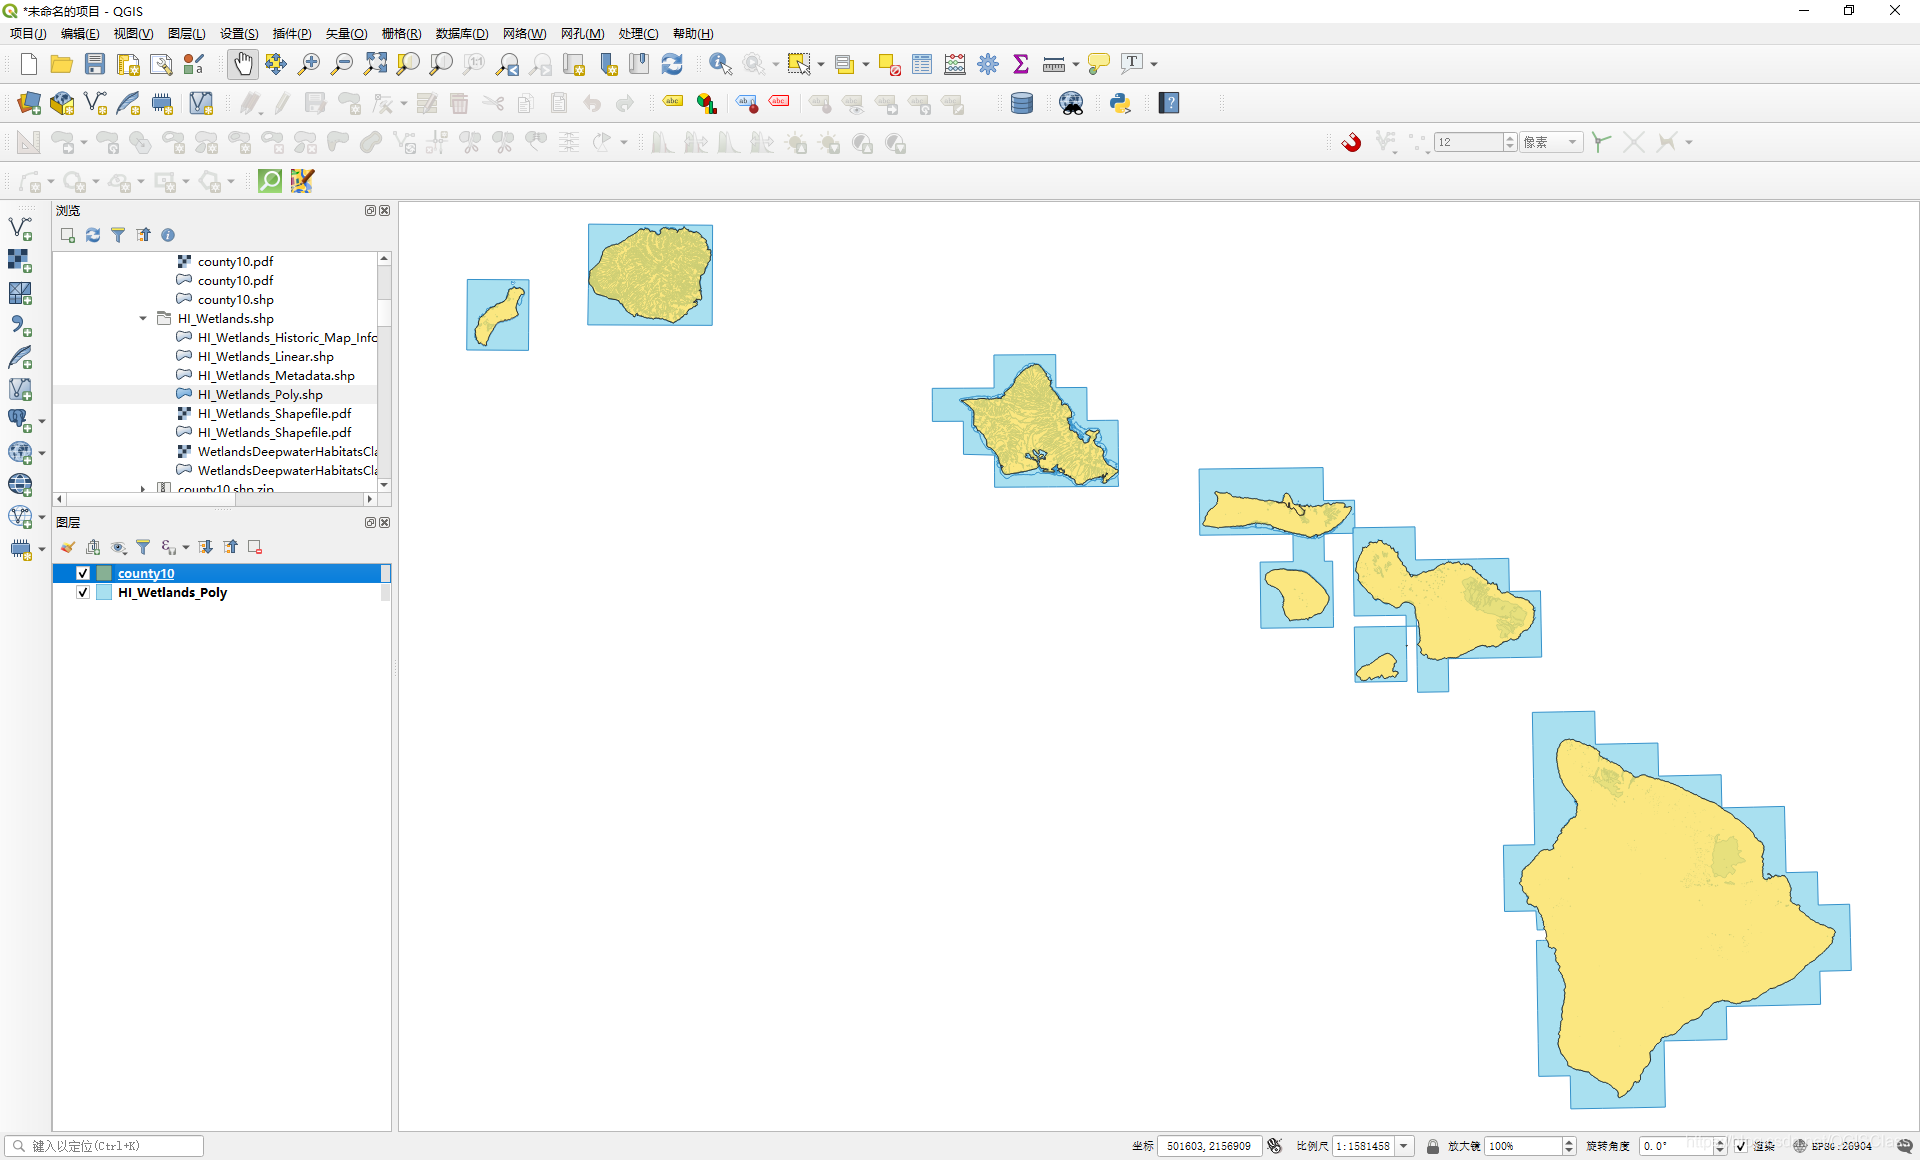Click the HI_Wetlands_Poly layer color swatch
The width and height of the screenshot is (1920, 1160).
104,592
